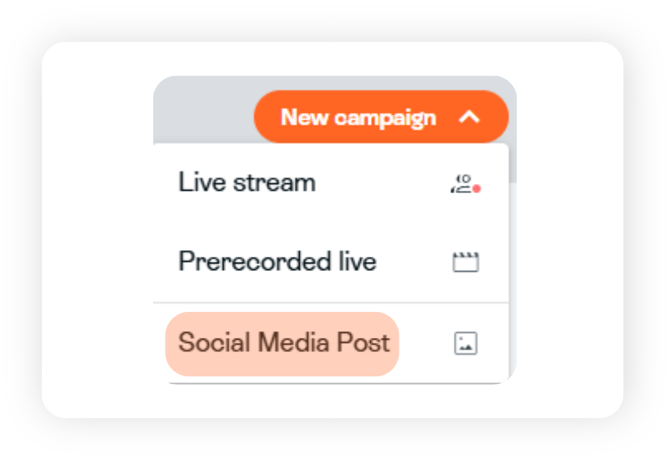Click the empty space in the Prerecorded live row
This screenshot has height=460, width=670.
click(x=415, y=262)
